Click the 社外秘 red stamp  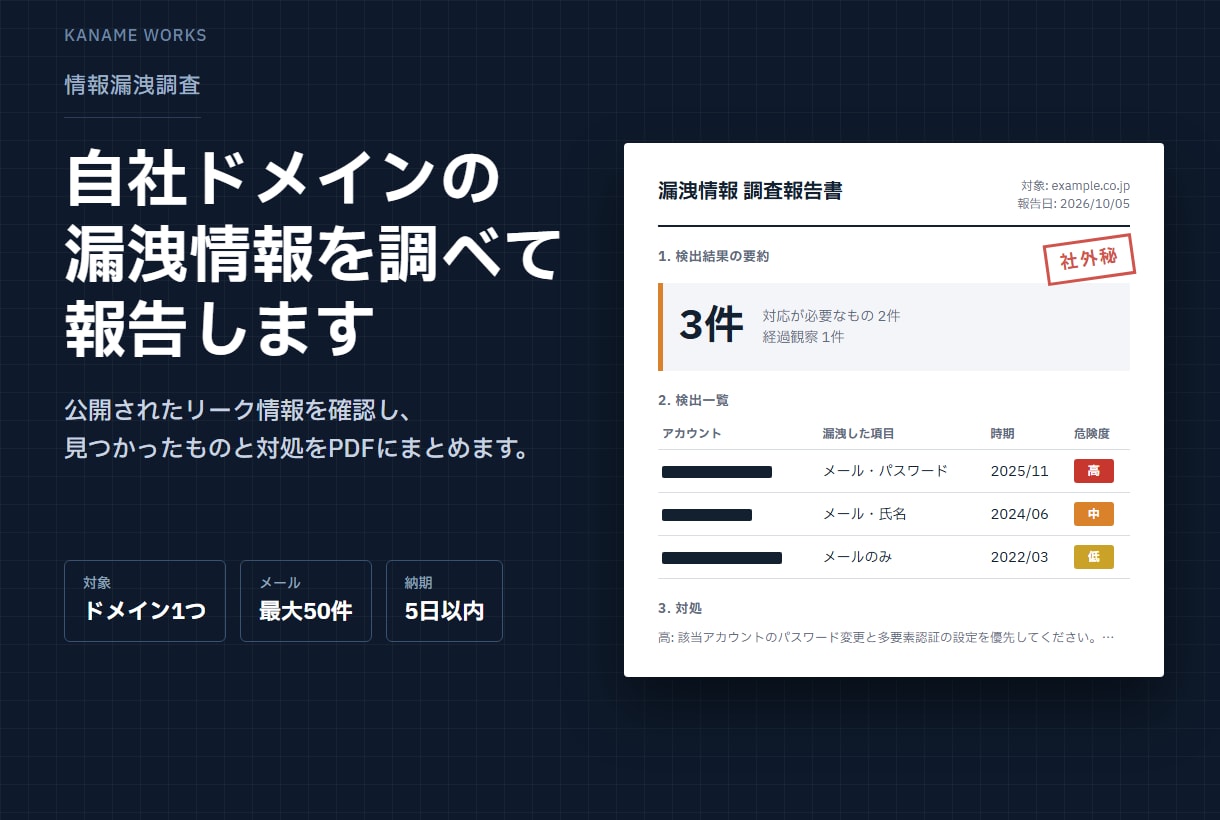click(1090, 260)
